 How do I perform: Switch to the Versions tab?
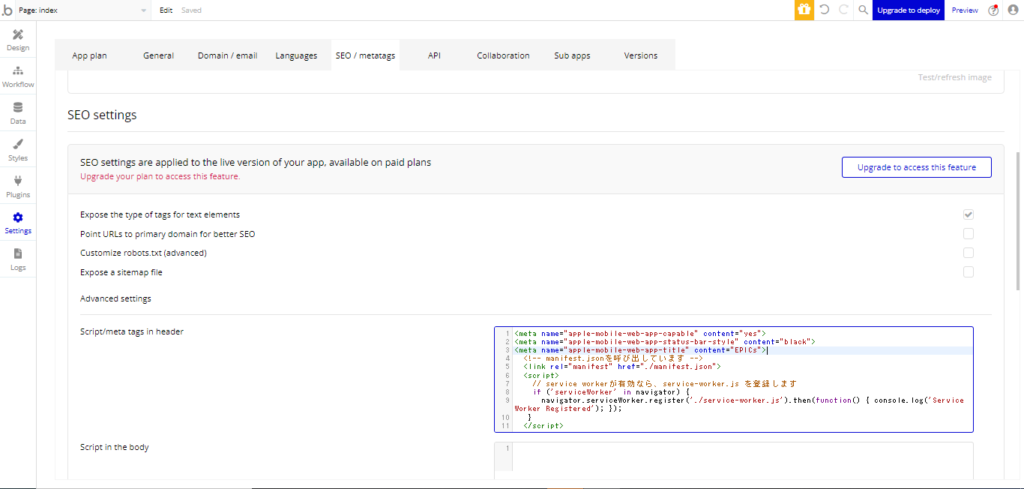point(641,56)
